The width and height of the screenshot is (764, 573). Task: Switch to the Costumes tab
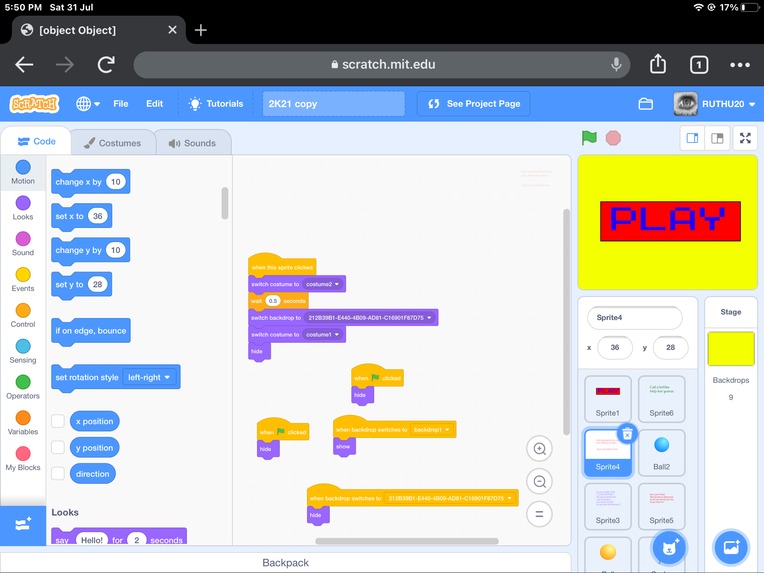click(x=113, y=143)
